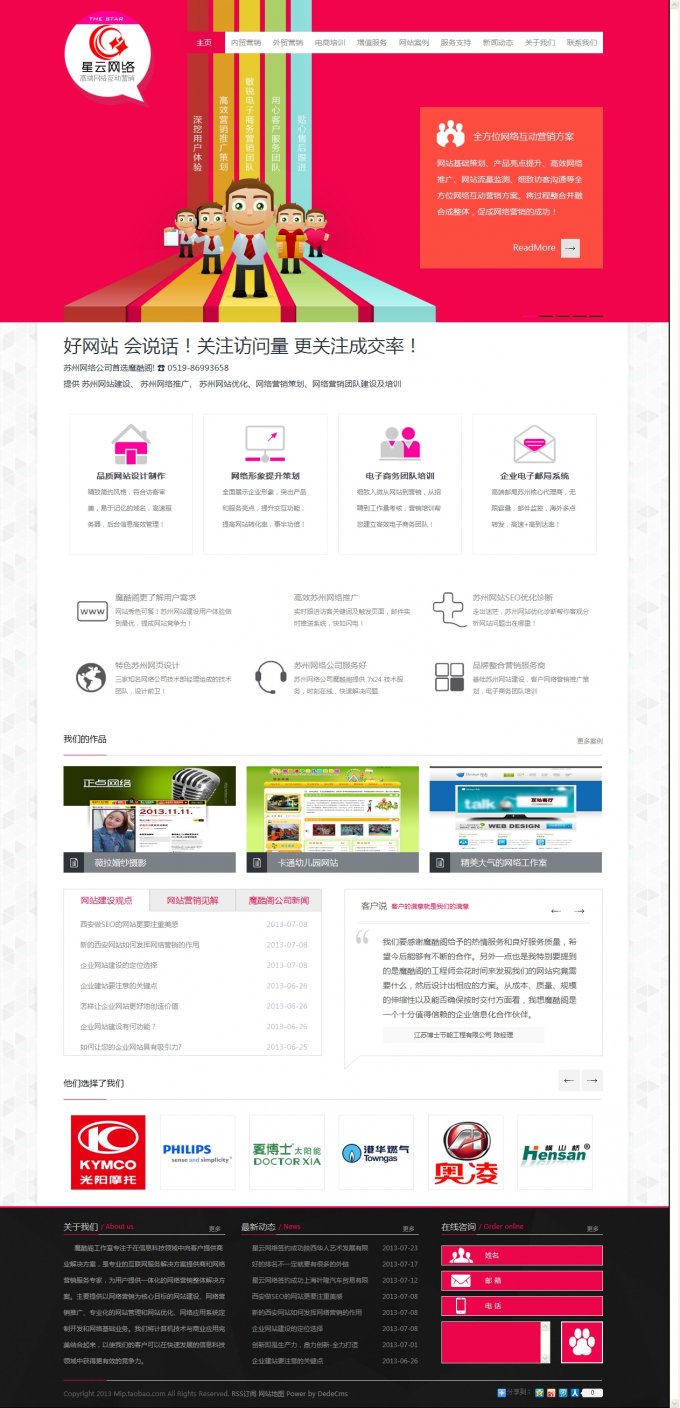The width and height of the screenshot is (680, 1408).
Task: Open the PHILIPS client logo
Action: tap(197, 1152)
